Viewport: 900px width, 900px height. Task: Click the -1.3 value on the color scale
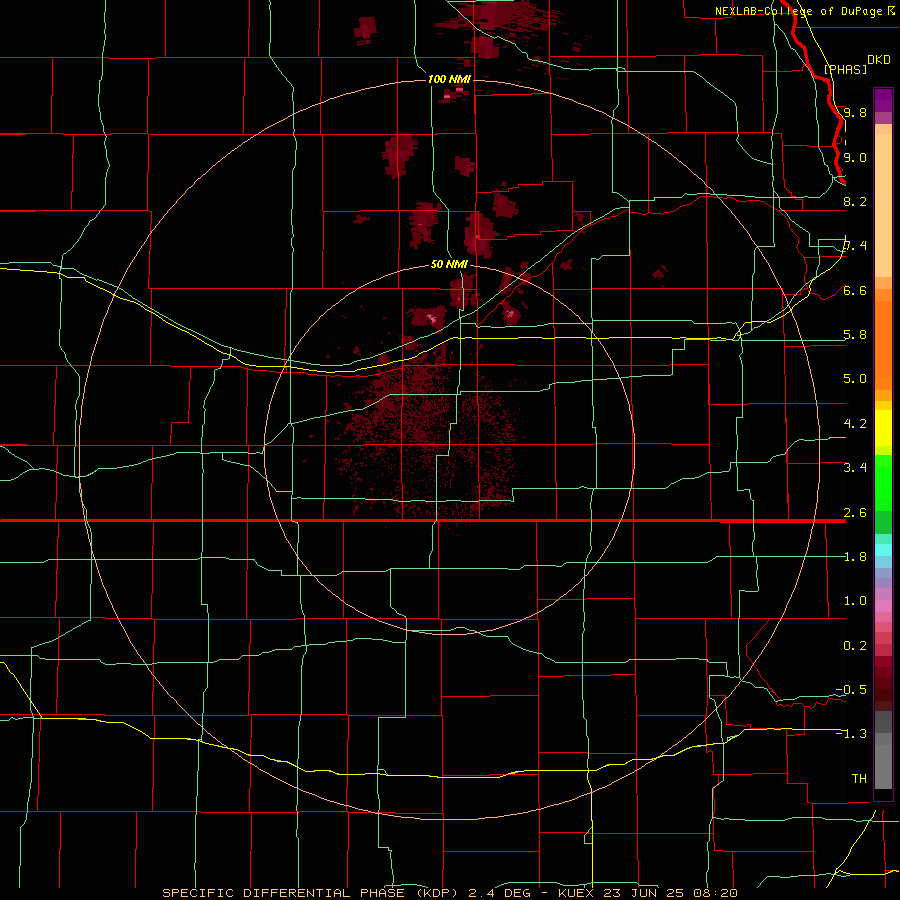pos(851,734)
